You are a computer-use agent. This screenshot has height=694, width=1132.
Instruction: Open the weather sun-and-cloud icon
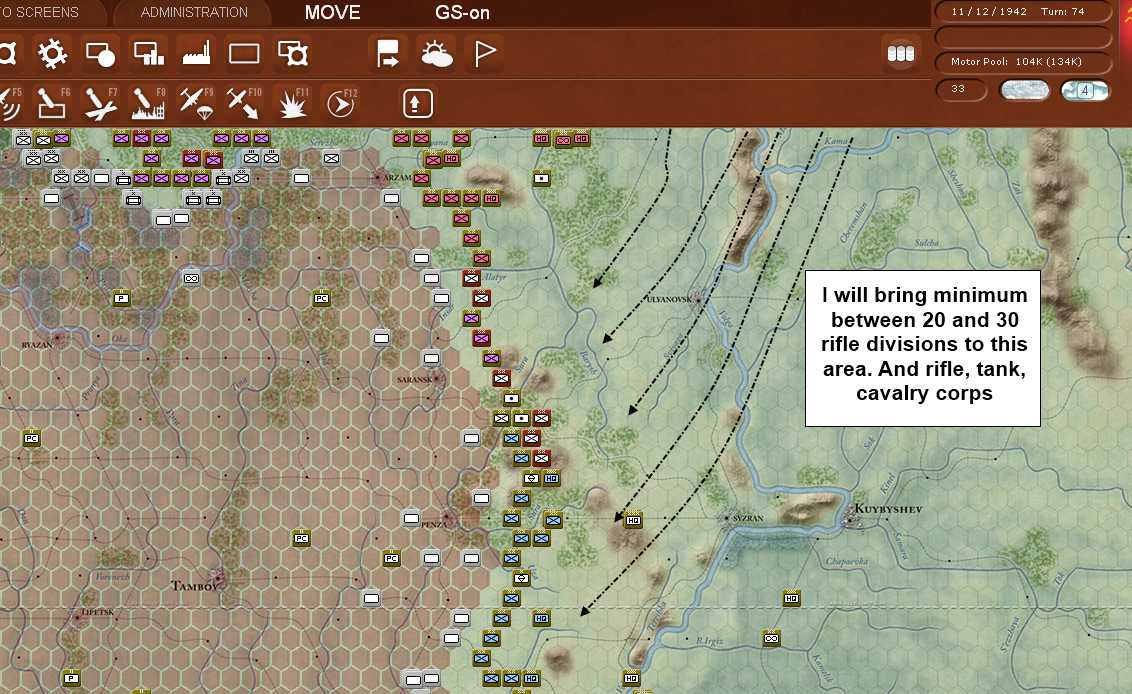(436, 54)
